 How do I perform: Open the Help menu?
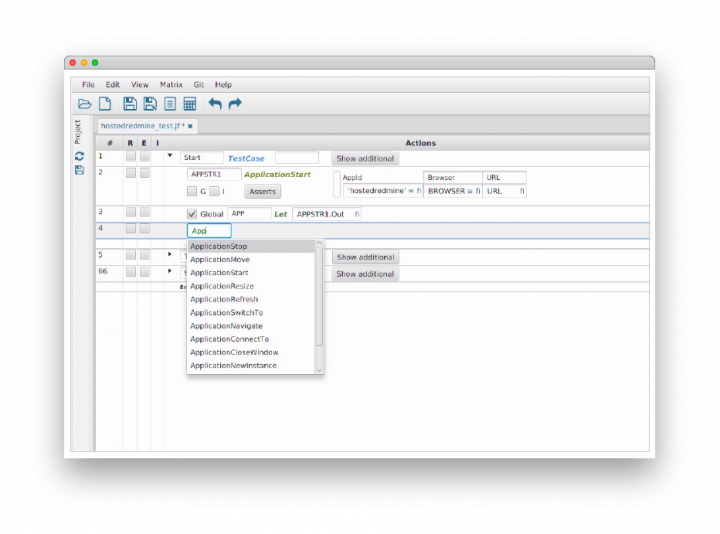tap(223, 84)
